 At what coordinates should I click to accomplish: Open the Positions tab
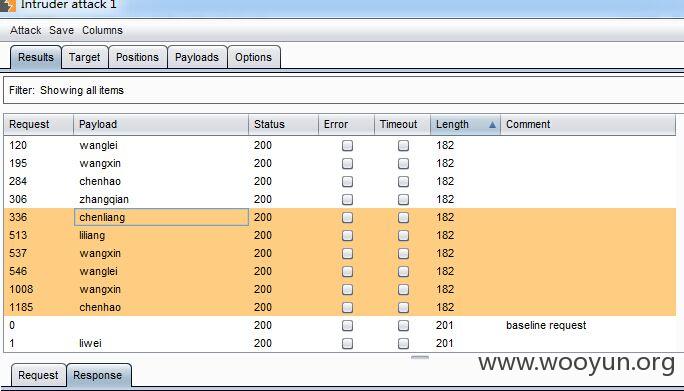[137, 57]
